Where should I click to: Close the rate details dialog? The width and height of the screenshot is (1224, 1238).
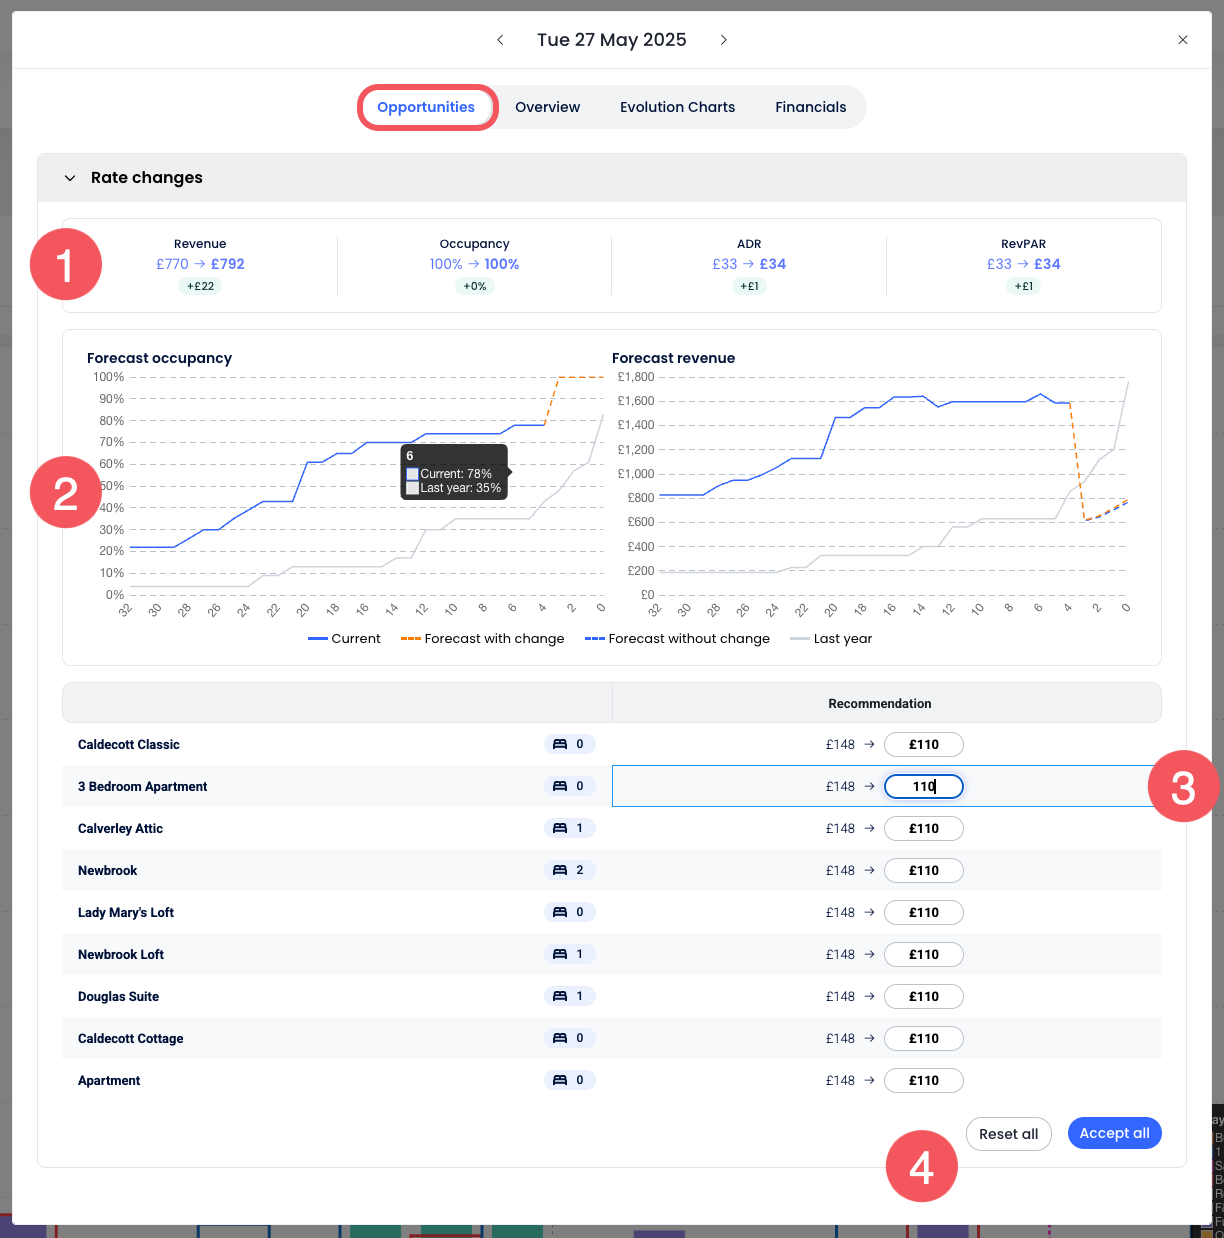(x=1183, y=40)
